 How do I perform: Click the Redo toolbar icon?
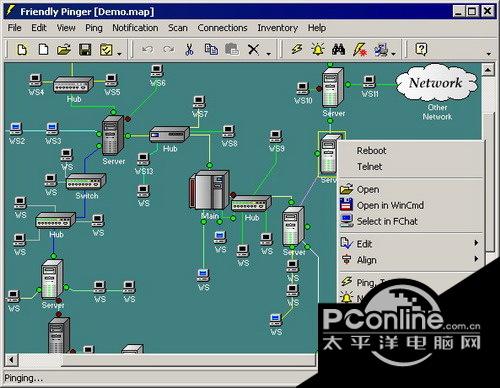pyautogui.click(x=168, y=50)
